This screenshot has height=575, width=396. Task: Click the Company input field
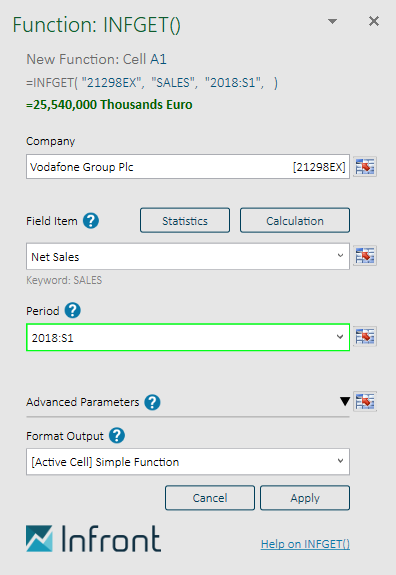click(x=188, y=167)
